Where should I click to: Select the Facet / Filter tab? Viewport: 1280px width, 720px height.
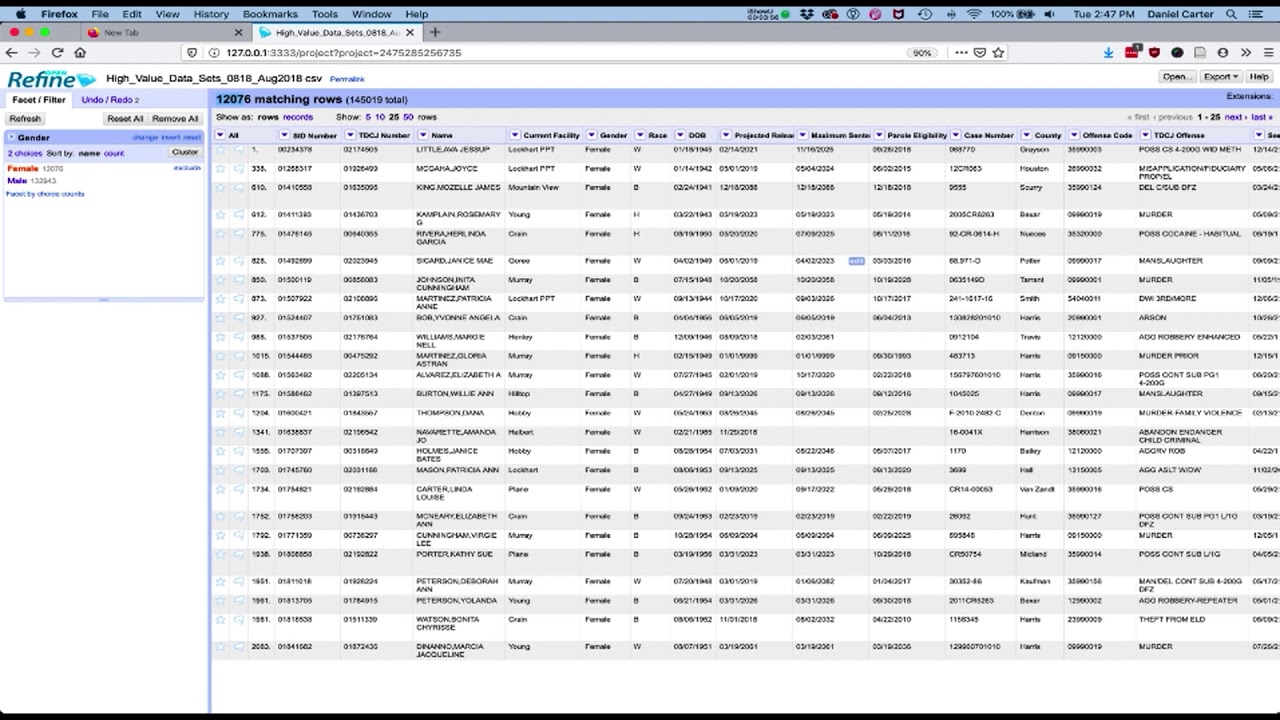point(38,100)
